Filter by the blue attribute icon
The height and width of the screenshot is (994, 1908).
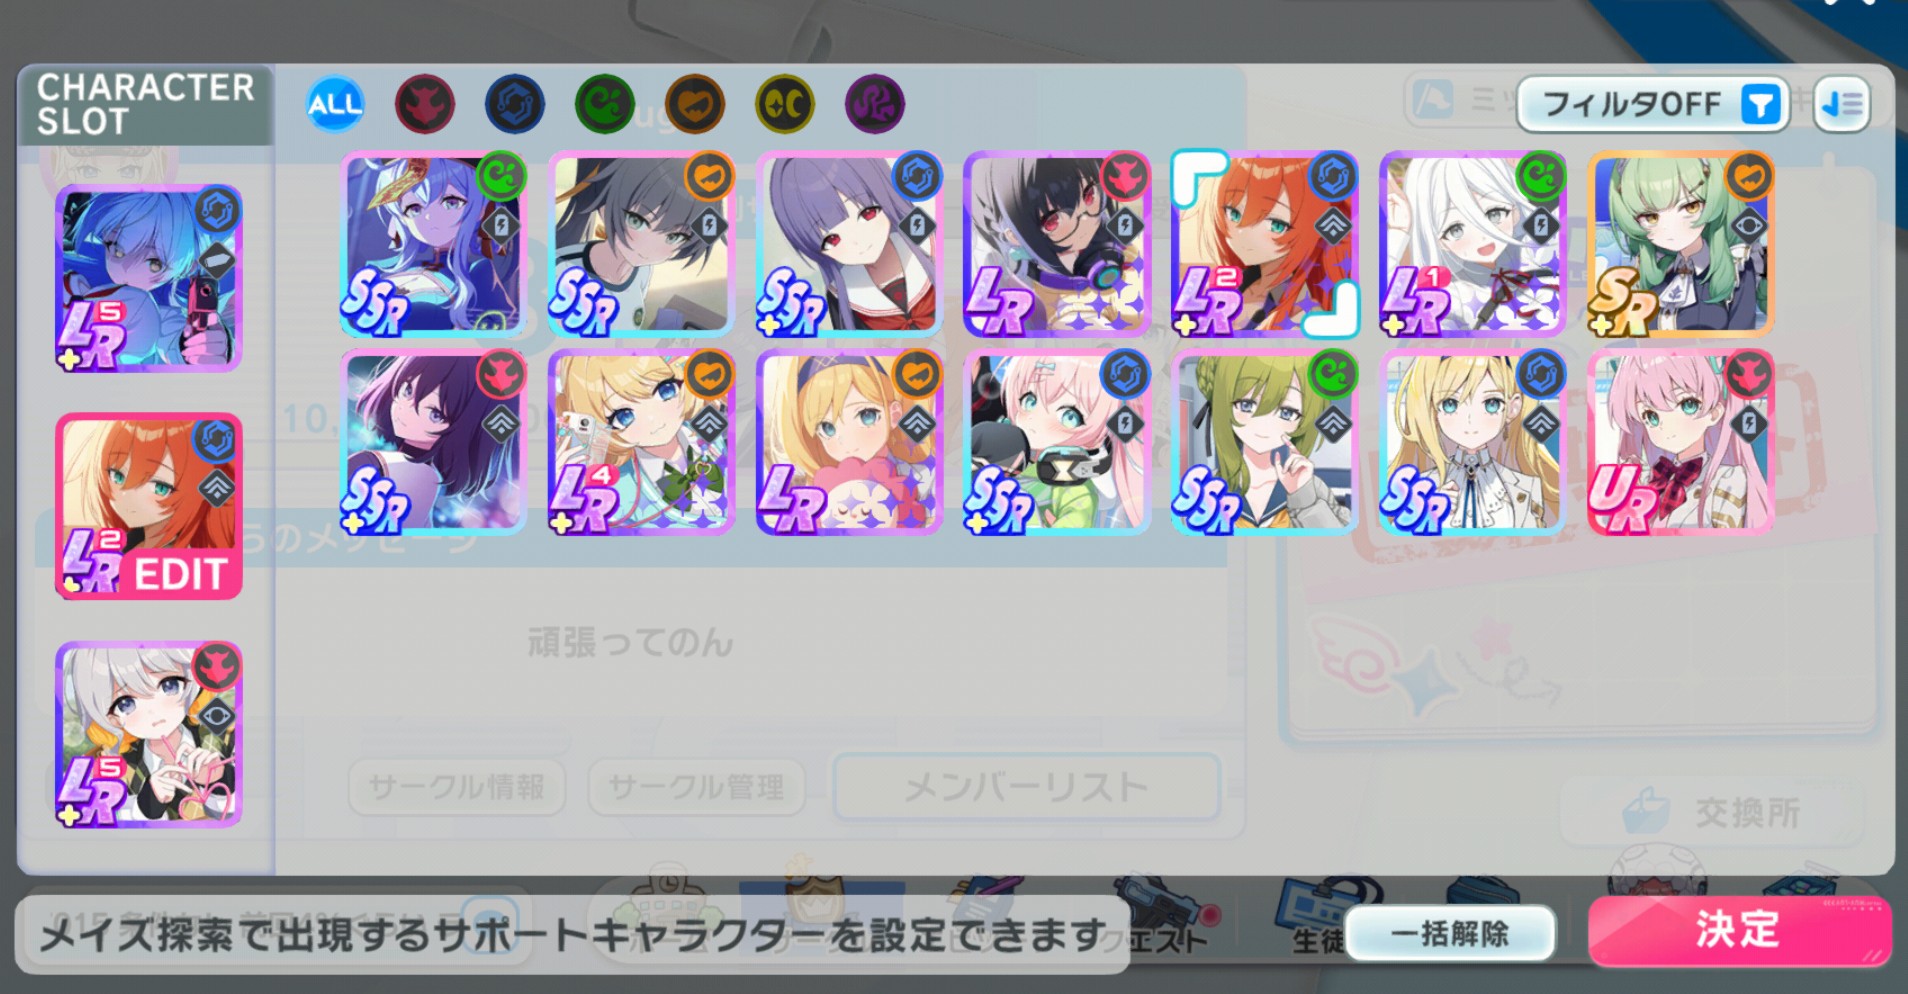(515, 103)
